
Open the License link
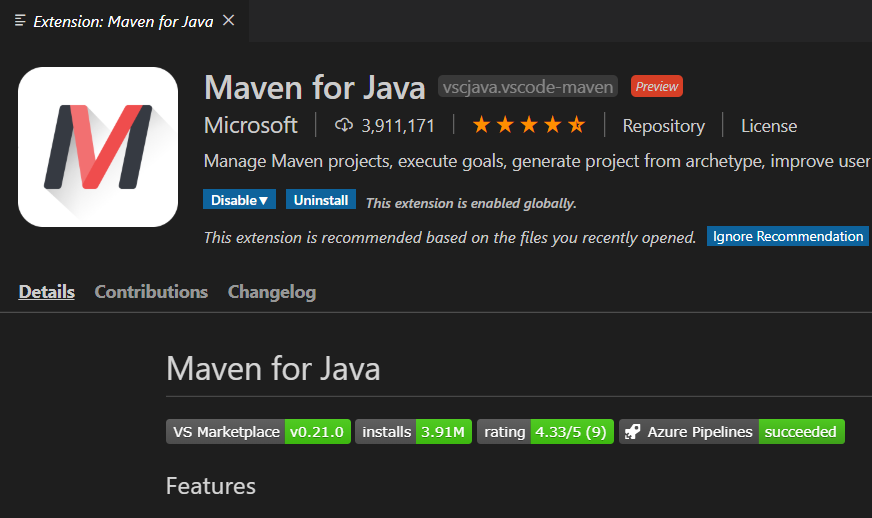(768, 126)
